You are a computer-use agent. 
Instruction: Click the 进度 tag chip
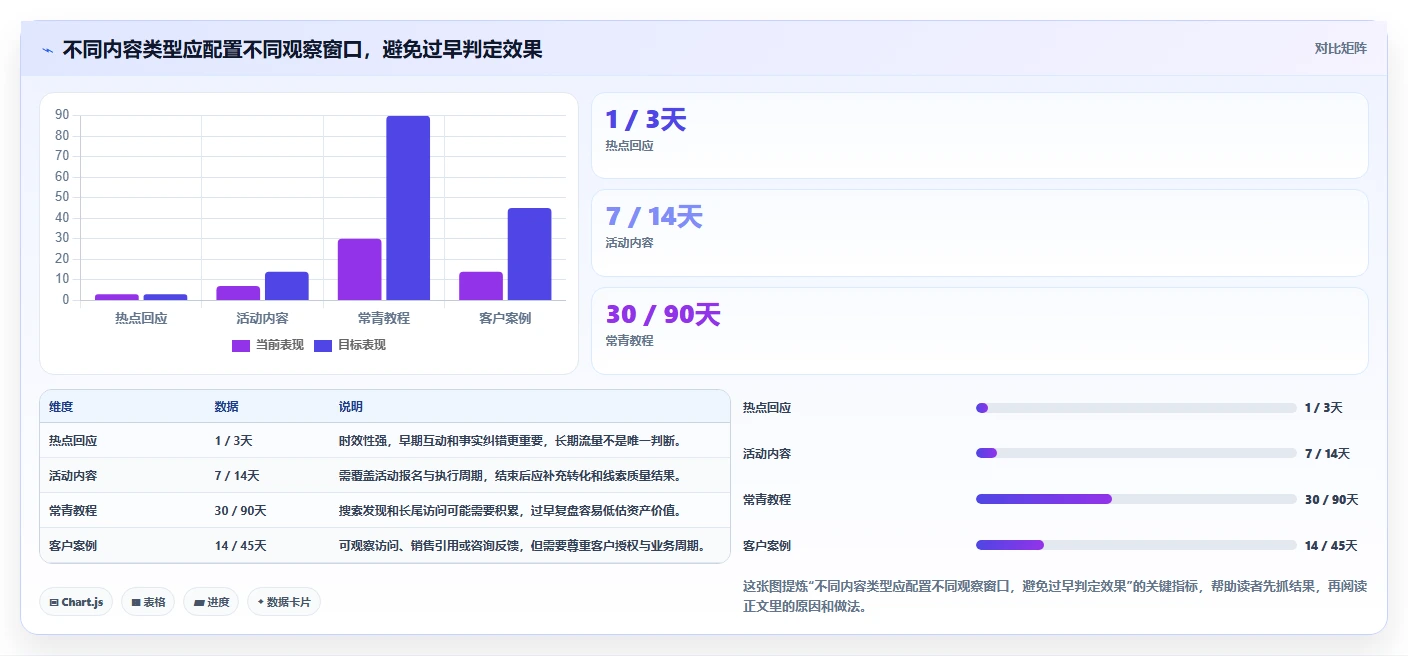coord(211,602)
